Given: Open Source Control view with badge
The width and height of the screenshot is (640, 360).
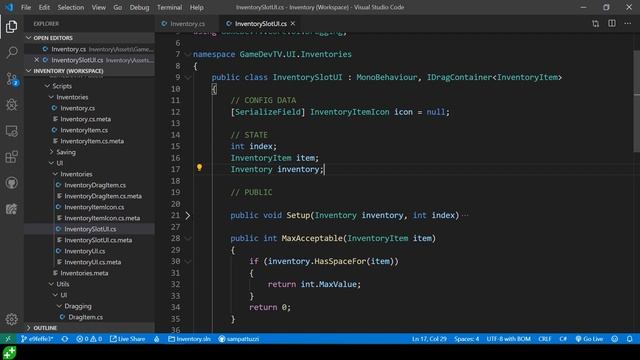Looking at the screenshot, I should click(11, 79).
